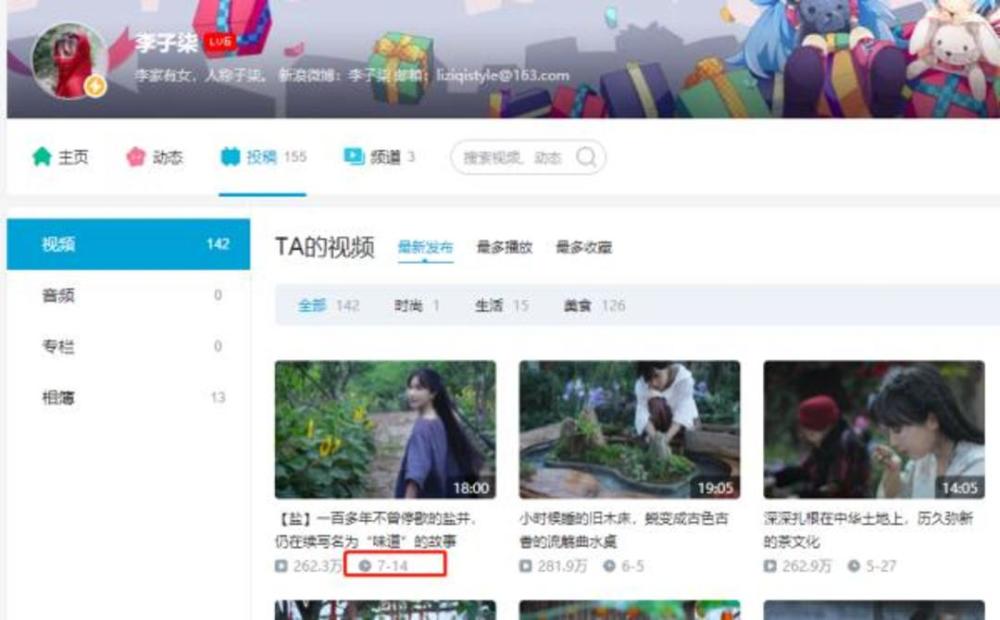Click the blue 视频 tab icon
The height and width of the screenshot is (620, 1000).
click(x=230, y=156)
